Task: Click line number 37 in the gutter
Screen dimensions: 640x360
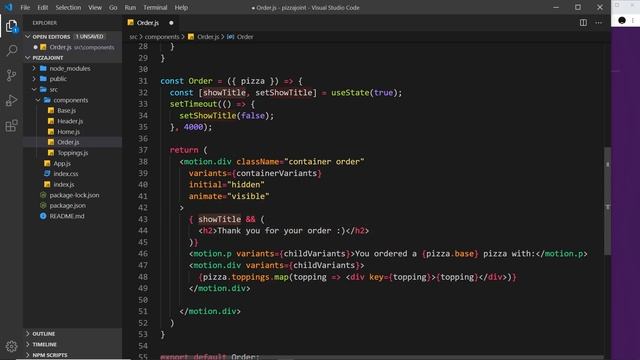Action: click(143, 150)
